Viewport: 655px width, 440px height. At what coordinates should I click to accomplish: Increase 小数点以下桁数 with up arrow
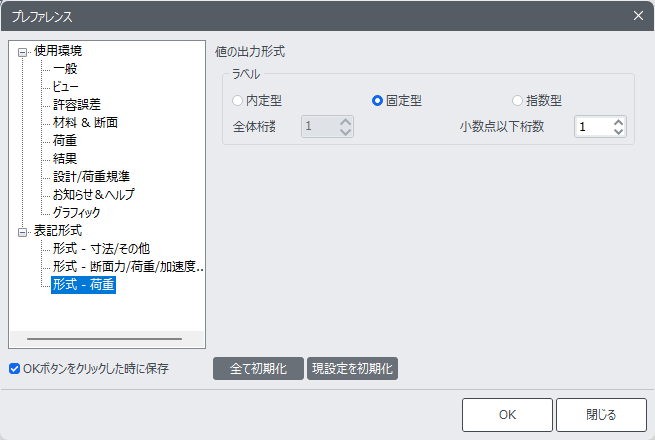618,122
